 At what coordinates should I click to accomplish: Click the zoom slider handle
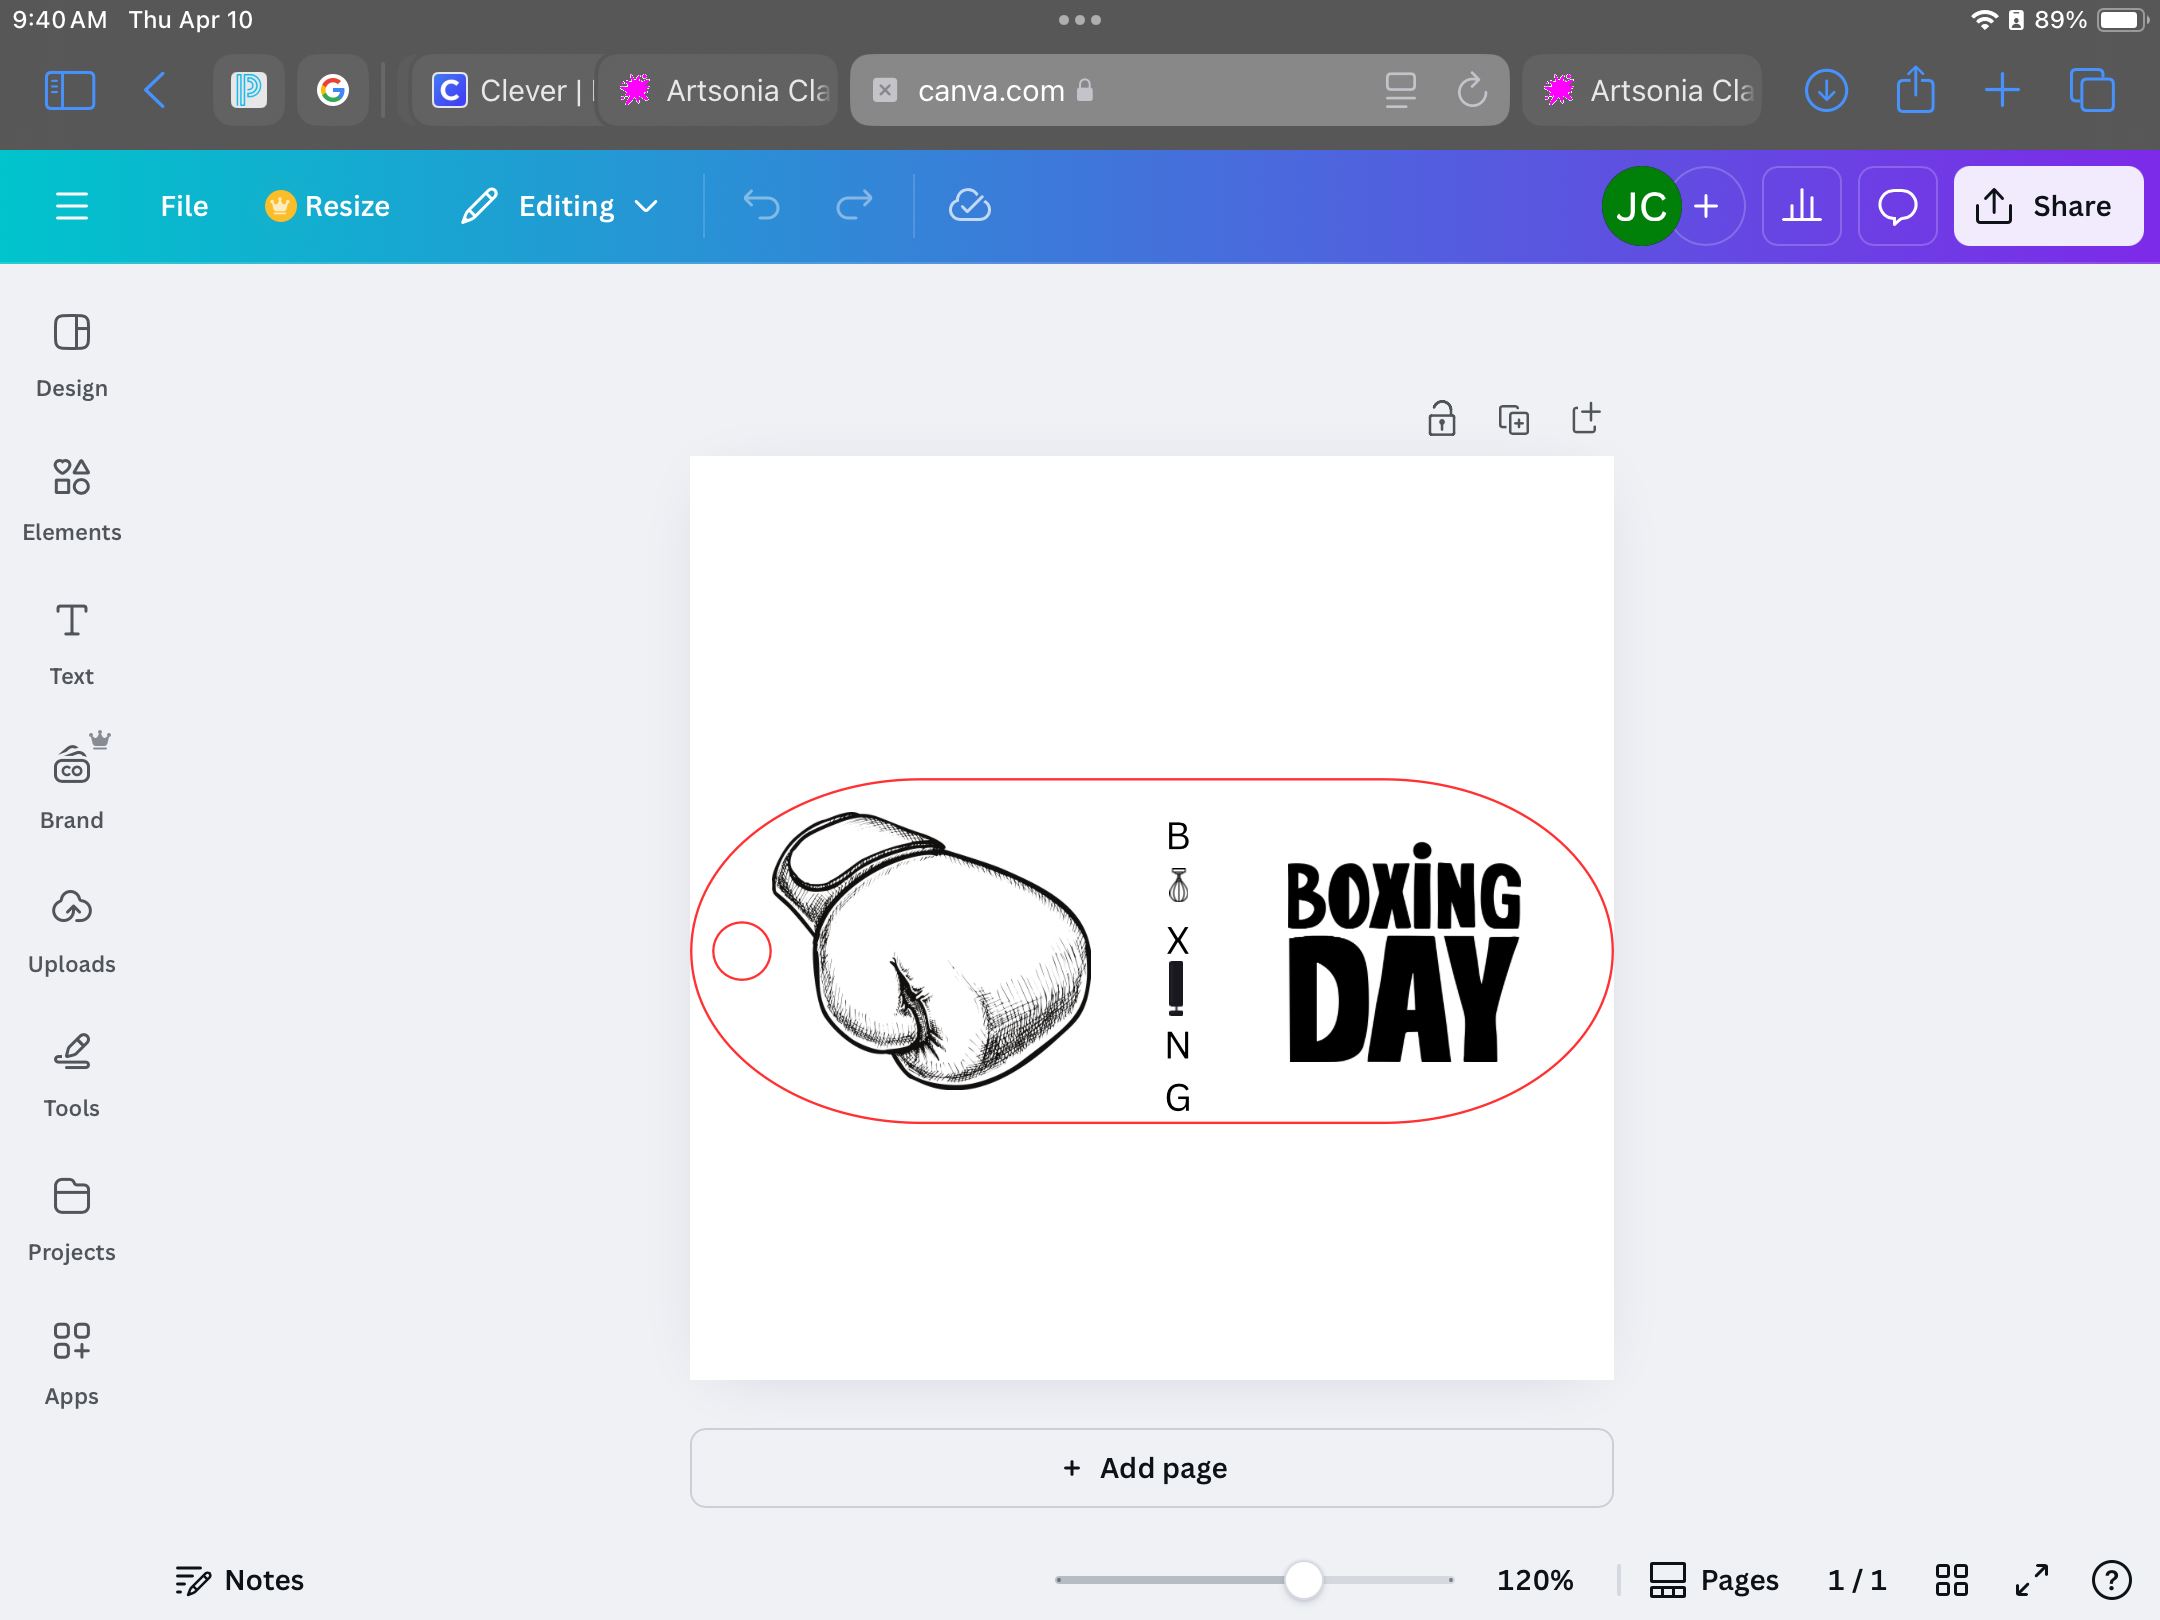[1303, 1580]
